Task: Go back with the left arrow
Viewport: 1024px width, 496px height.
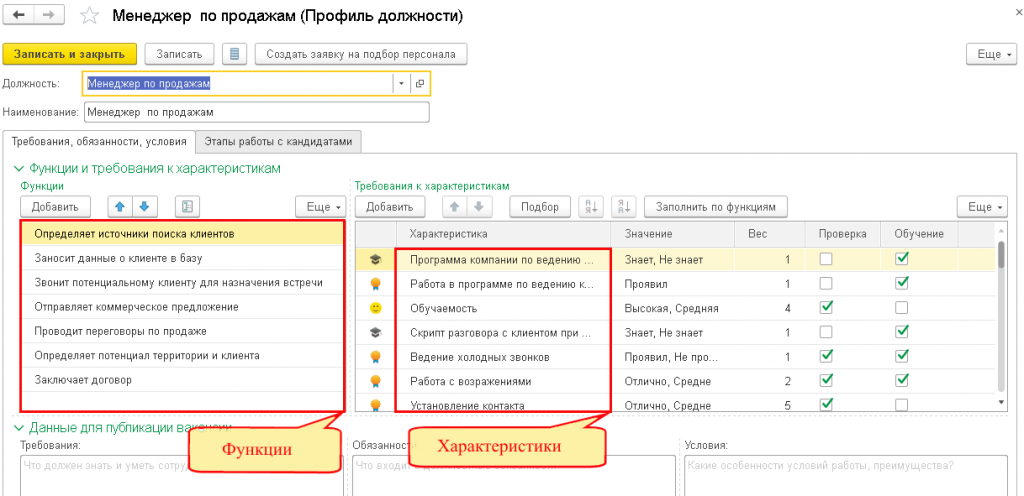Action: point(18,16)
